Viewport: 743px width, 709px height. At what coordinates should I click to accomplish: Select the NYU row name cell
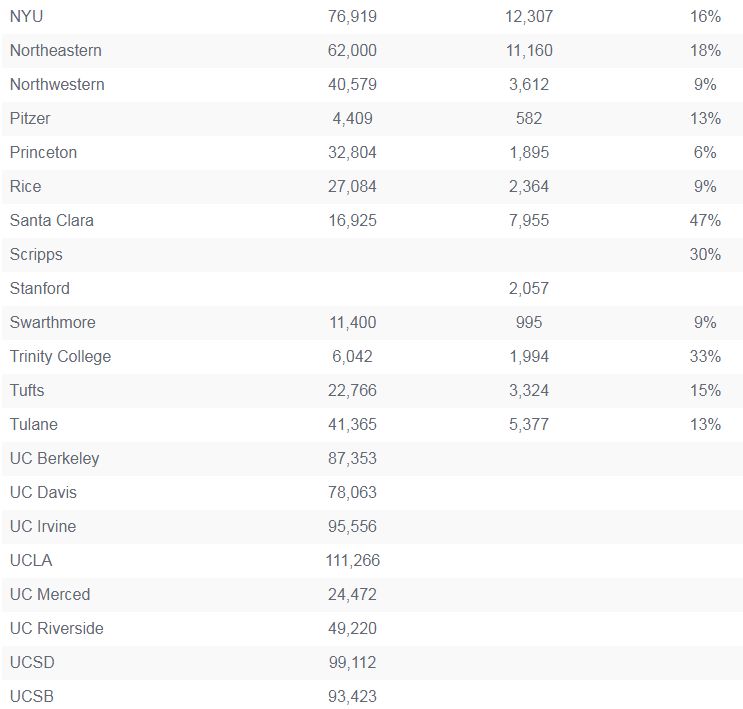(27, 17)
